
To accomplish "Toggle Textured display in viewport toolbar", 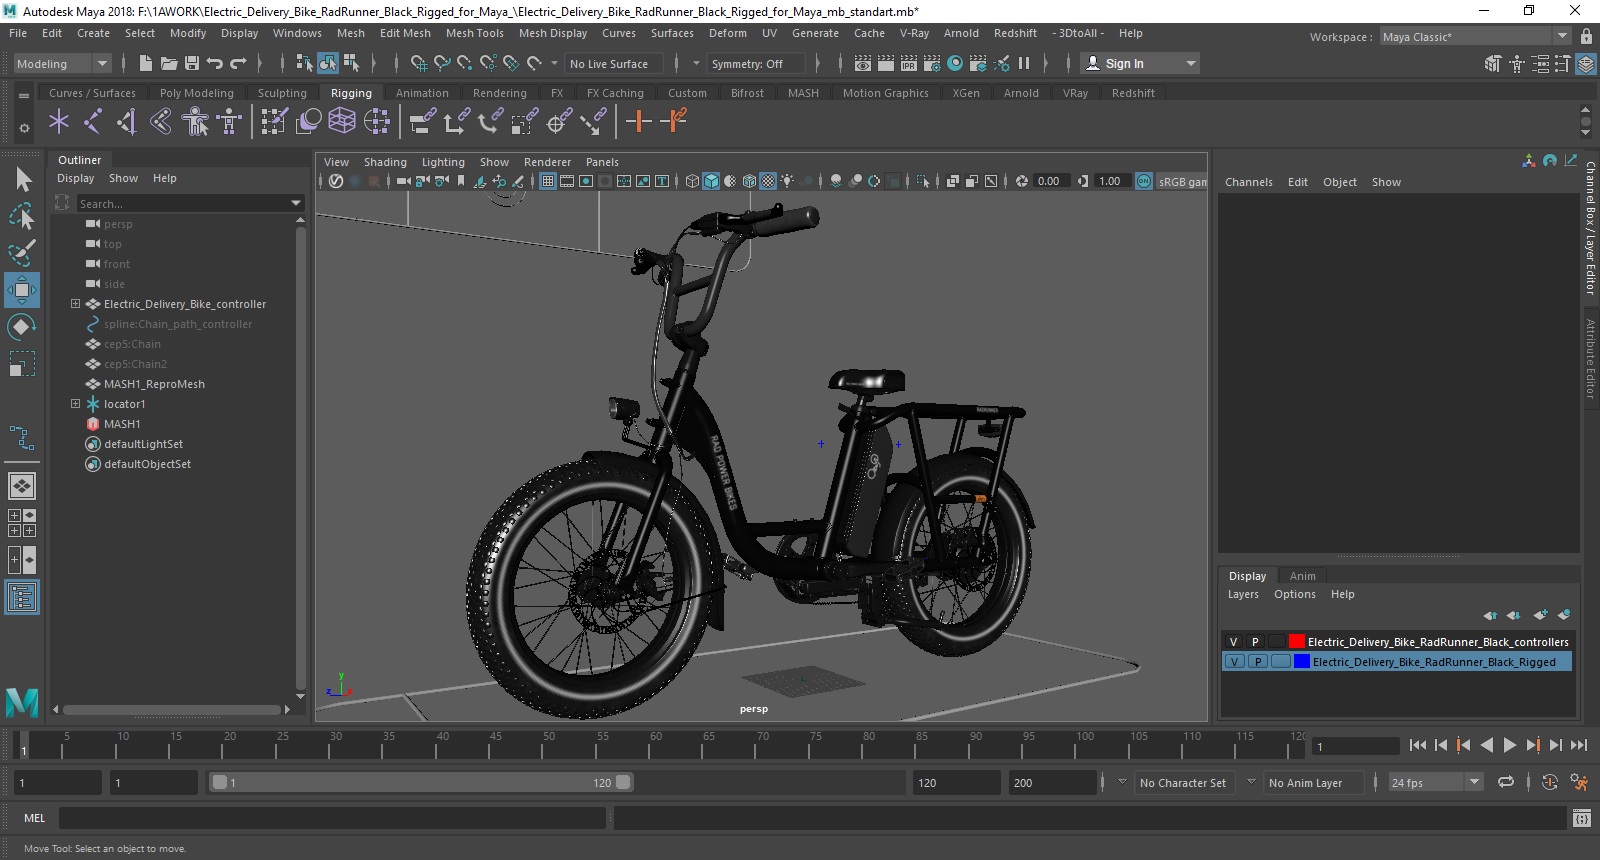I will point(768,181).
